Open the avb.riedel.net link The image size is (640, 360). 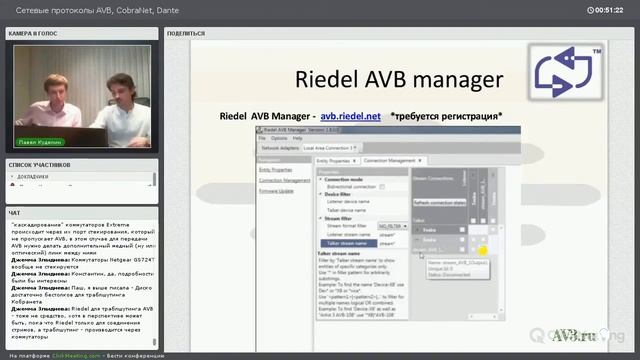[350, 116]
